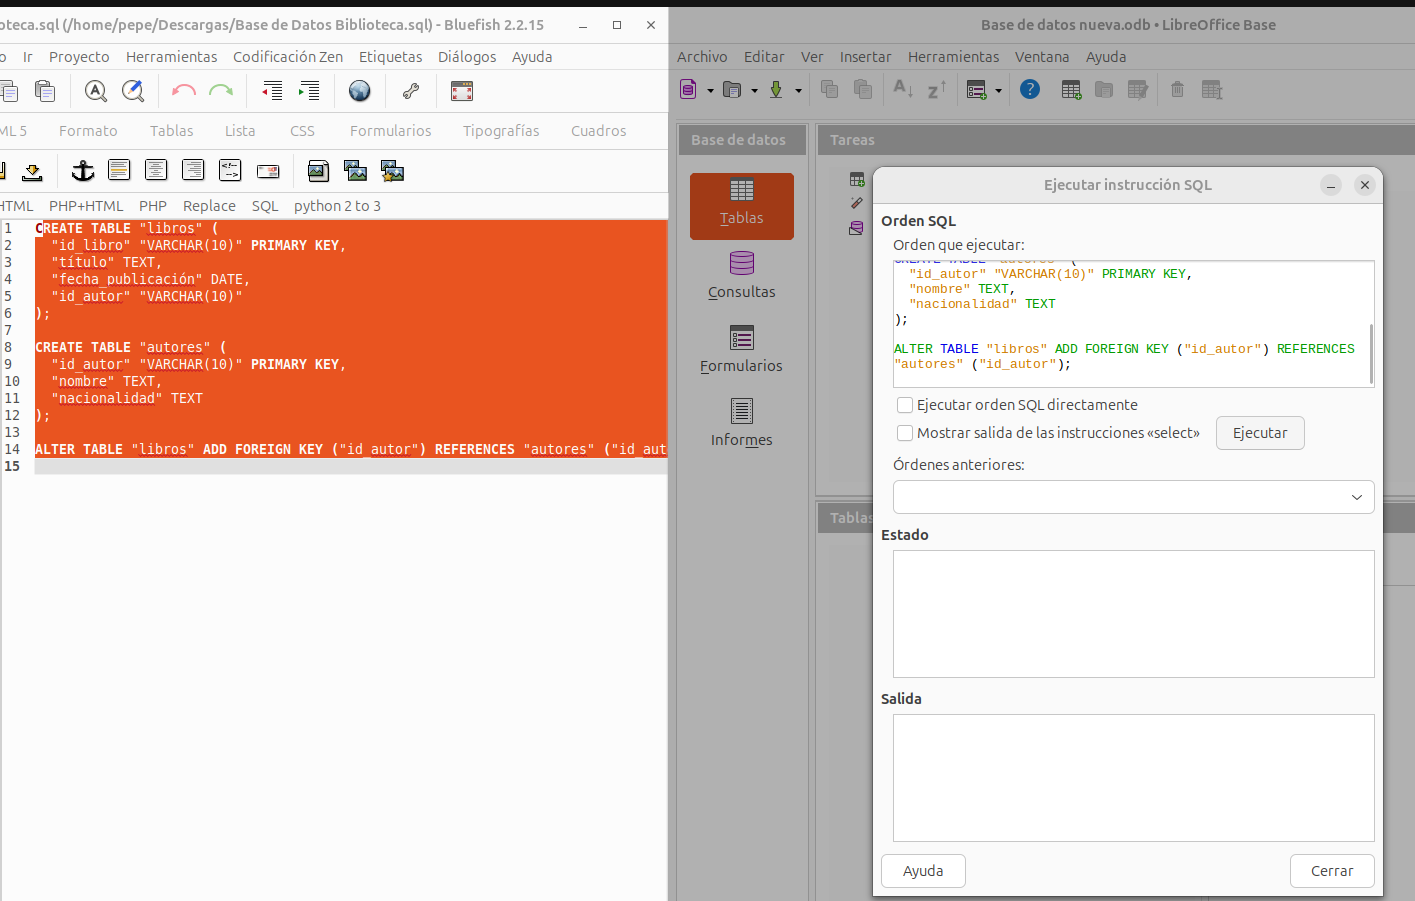The width and height of the screenshot is (1415, 901).
Task: Switch to the SQL tab in Bluefish
Action: click(265, 206)
